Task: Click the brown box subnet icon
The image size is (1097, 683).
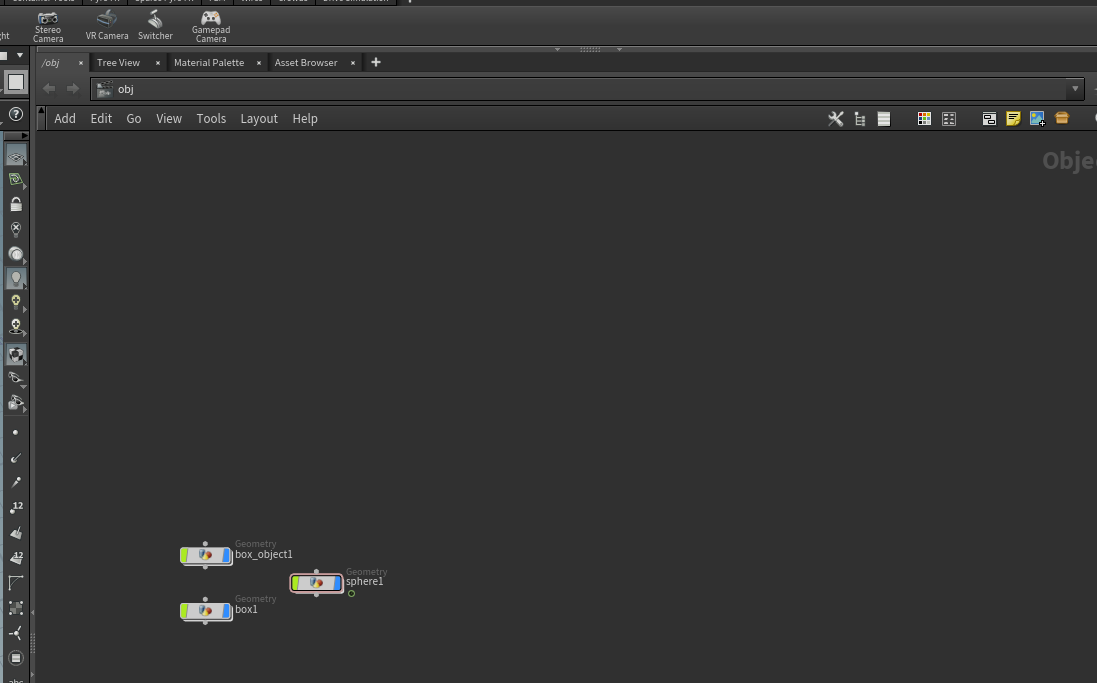Action: click(1062, 118)
